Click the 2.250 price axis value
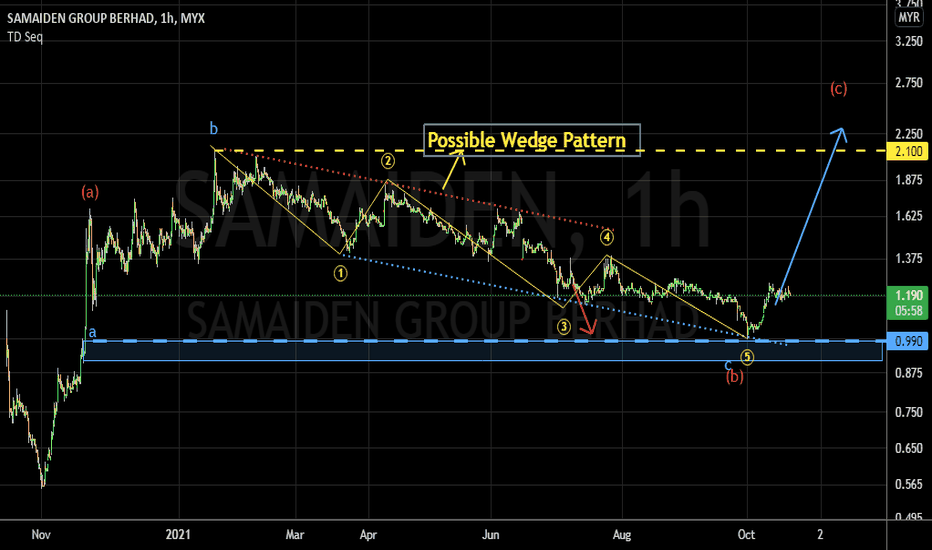932x550 pixels. tap(909, 134)
